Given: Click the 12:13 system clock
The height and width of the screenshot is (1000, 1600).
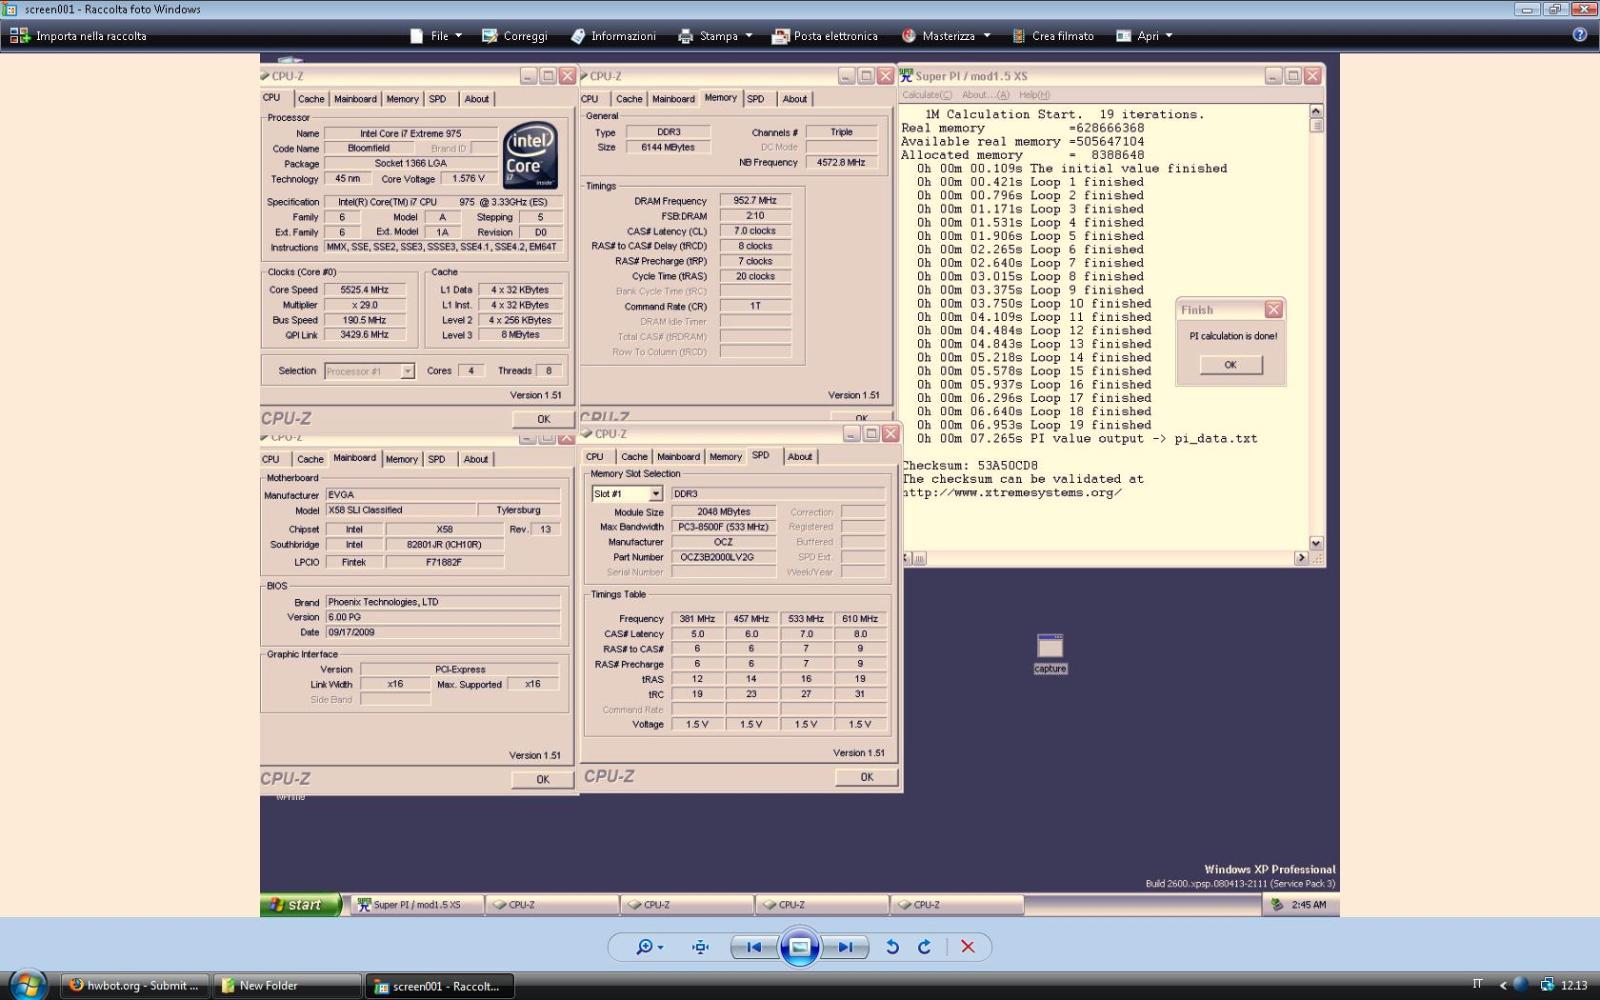Looking at the screenshot, I should point(1574,986).
